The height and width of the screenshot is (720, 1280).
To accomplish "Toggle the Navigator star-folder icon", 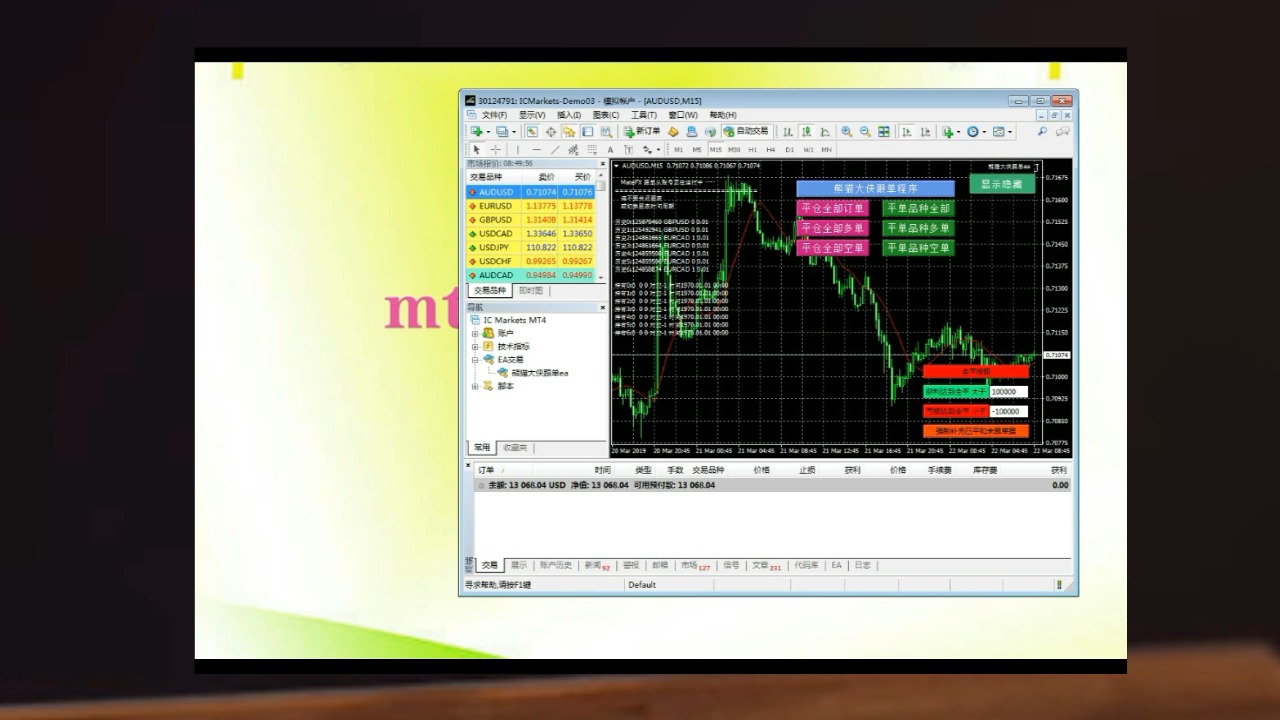I will [569, 131].
